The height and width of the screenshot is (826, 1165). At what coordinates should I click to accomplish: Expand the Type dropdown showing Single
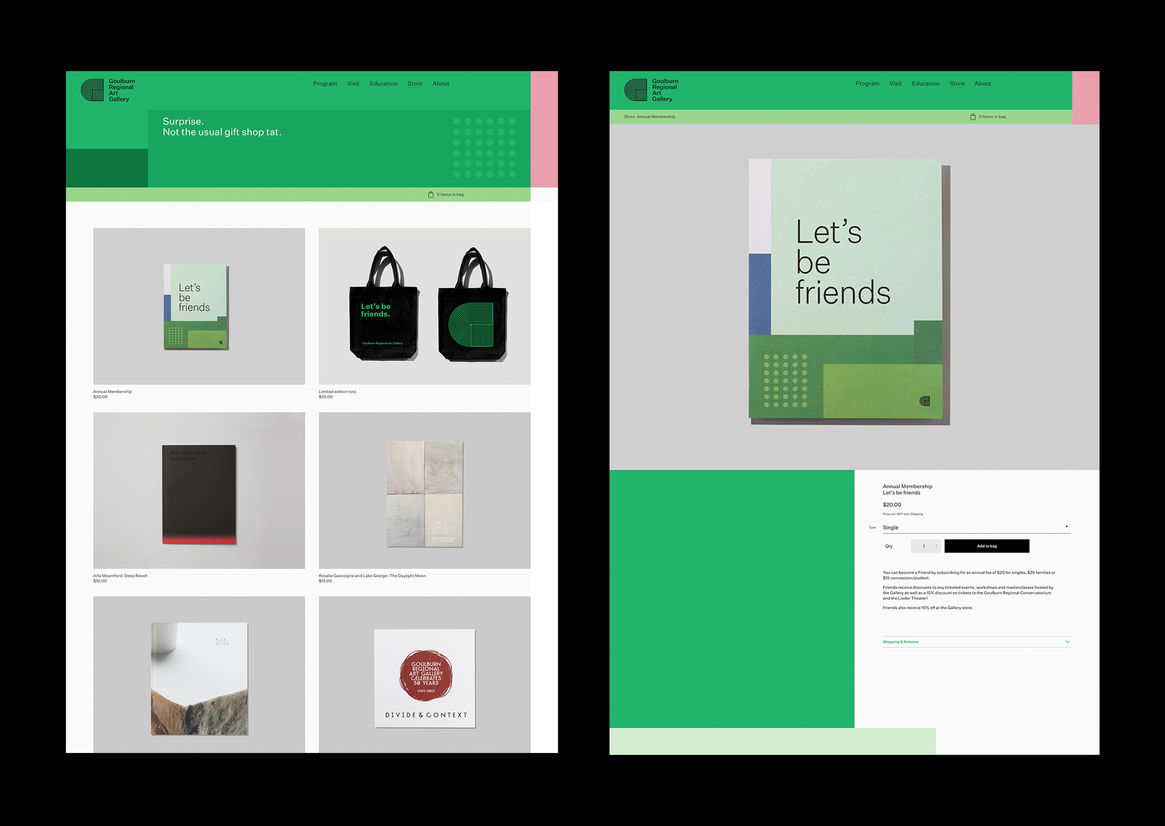pyautogui.click(x=975, y=527)
